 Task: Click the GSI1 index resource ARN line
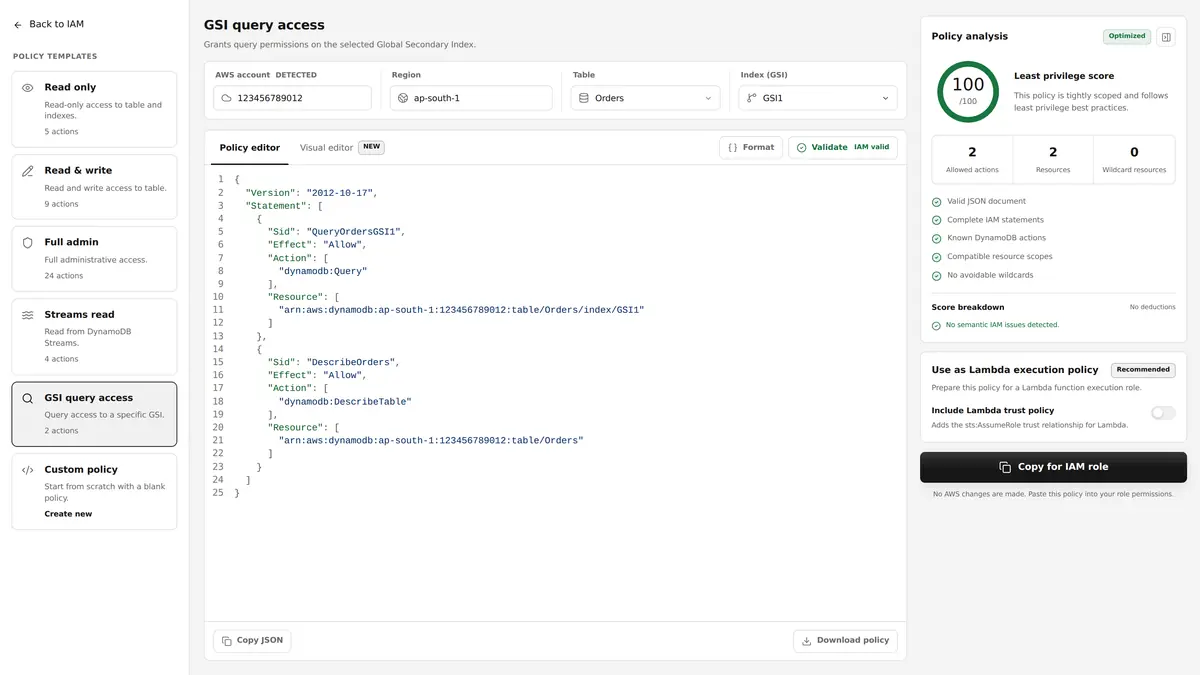click(x=461, y=309)
